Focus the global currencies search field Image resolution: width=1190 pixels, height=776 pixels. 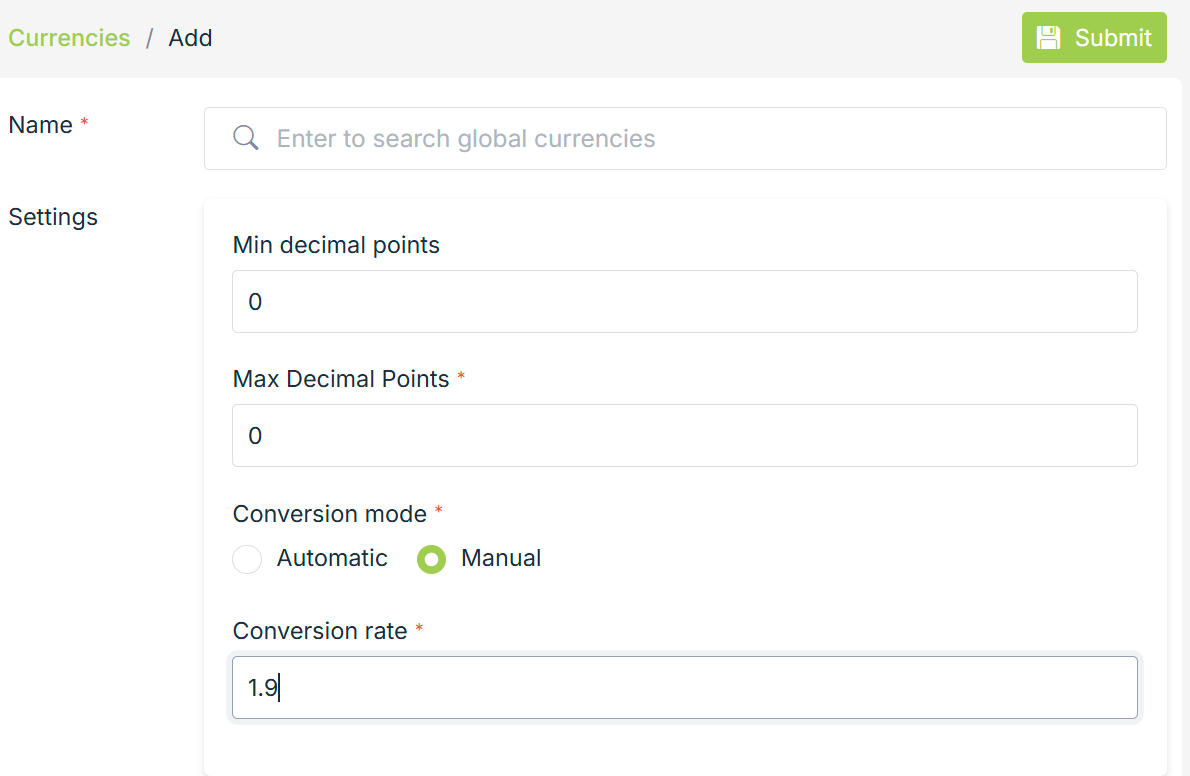click(700, 138)
